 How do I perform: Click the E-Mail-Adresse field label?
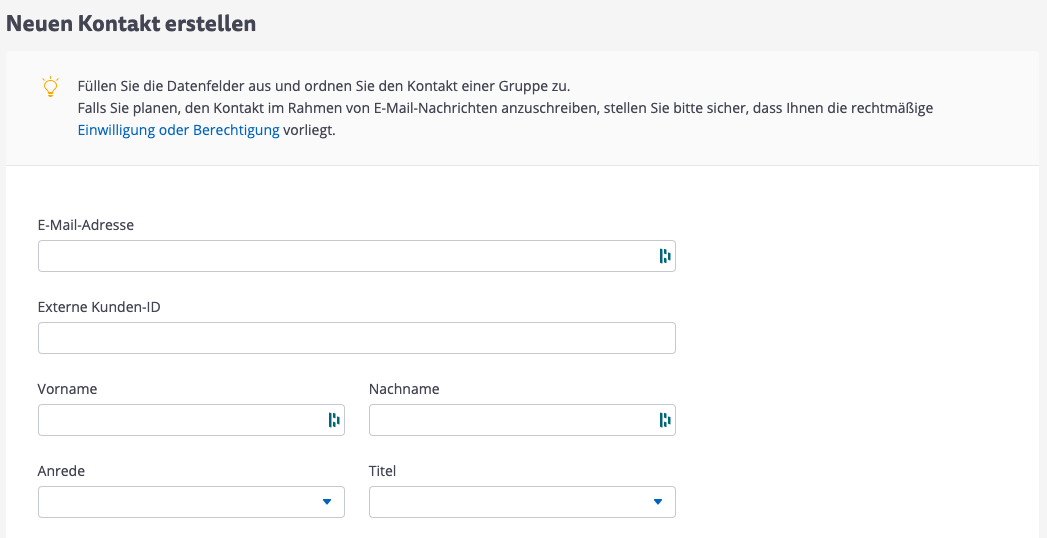point(86,225)
